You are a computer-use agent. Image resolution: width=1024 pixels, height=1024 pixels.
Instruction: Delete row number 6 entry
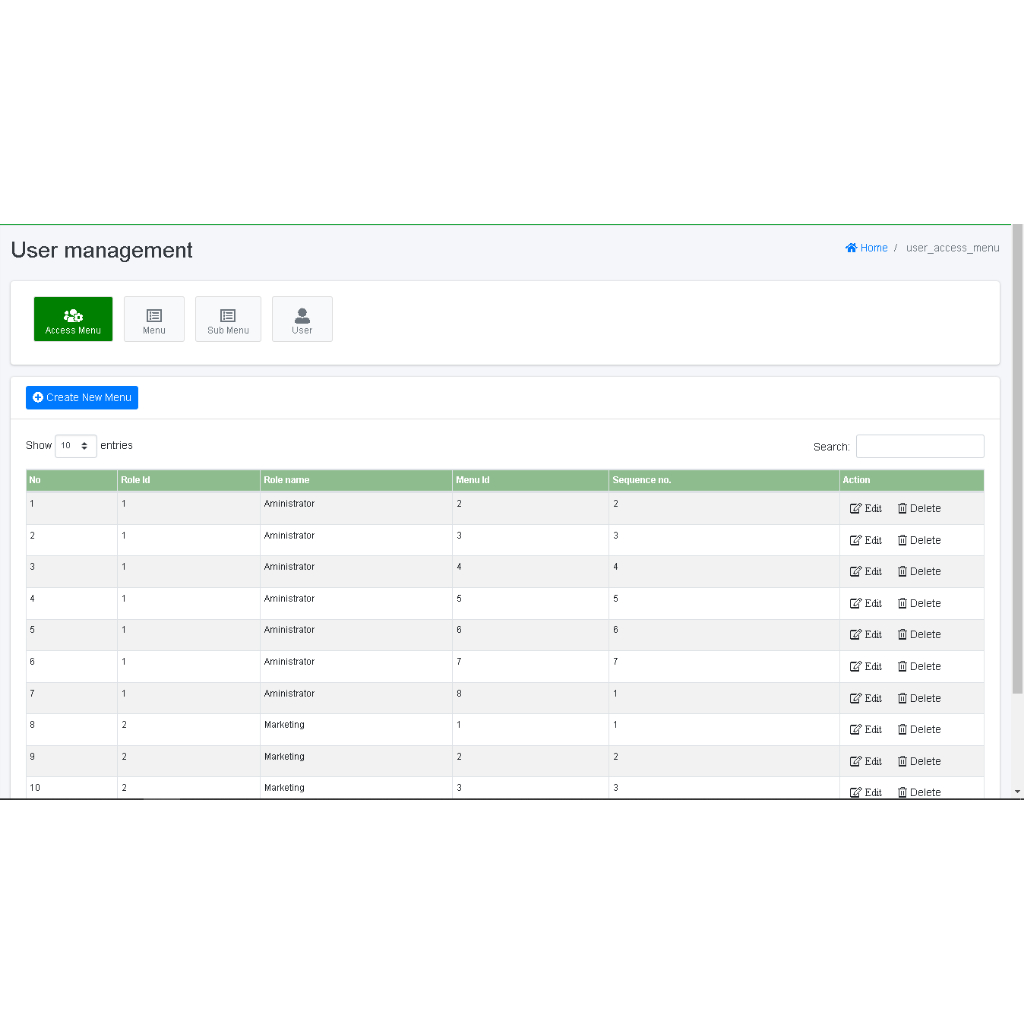pyautogui.click(x=919, y=666)
